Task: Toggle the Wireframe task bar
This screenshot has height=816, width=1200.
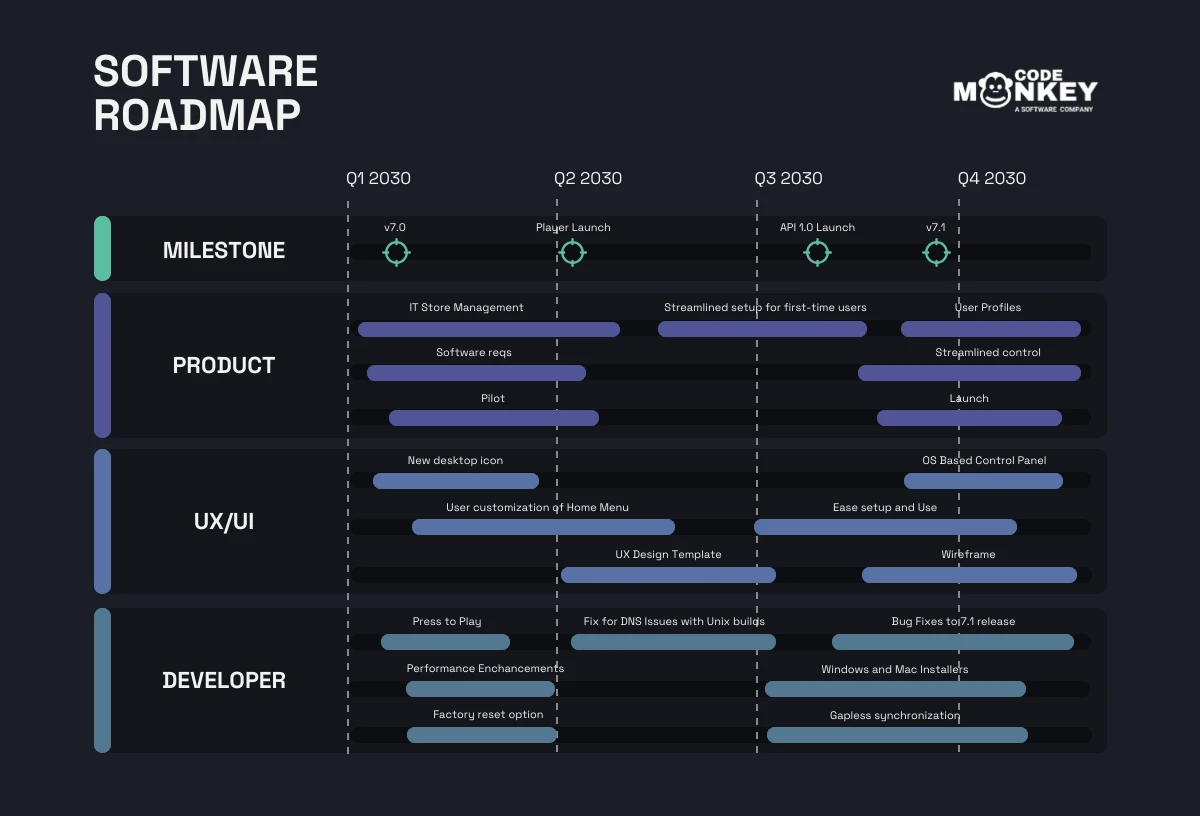Action: pos(968,575)
